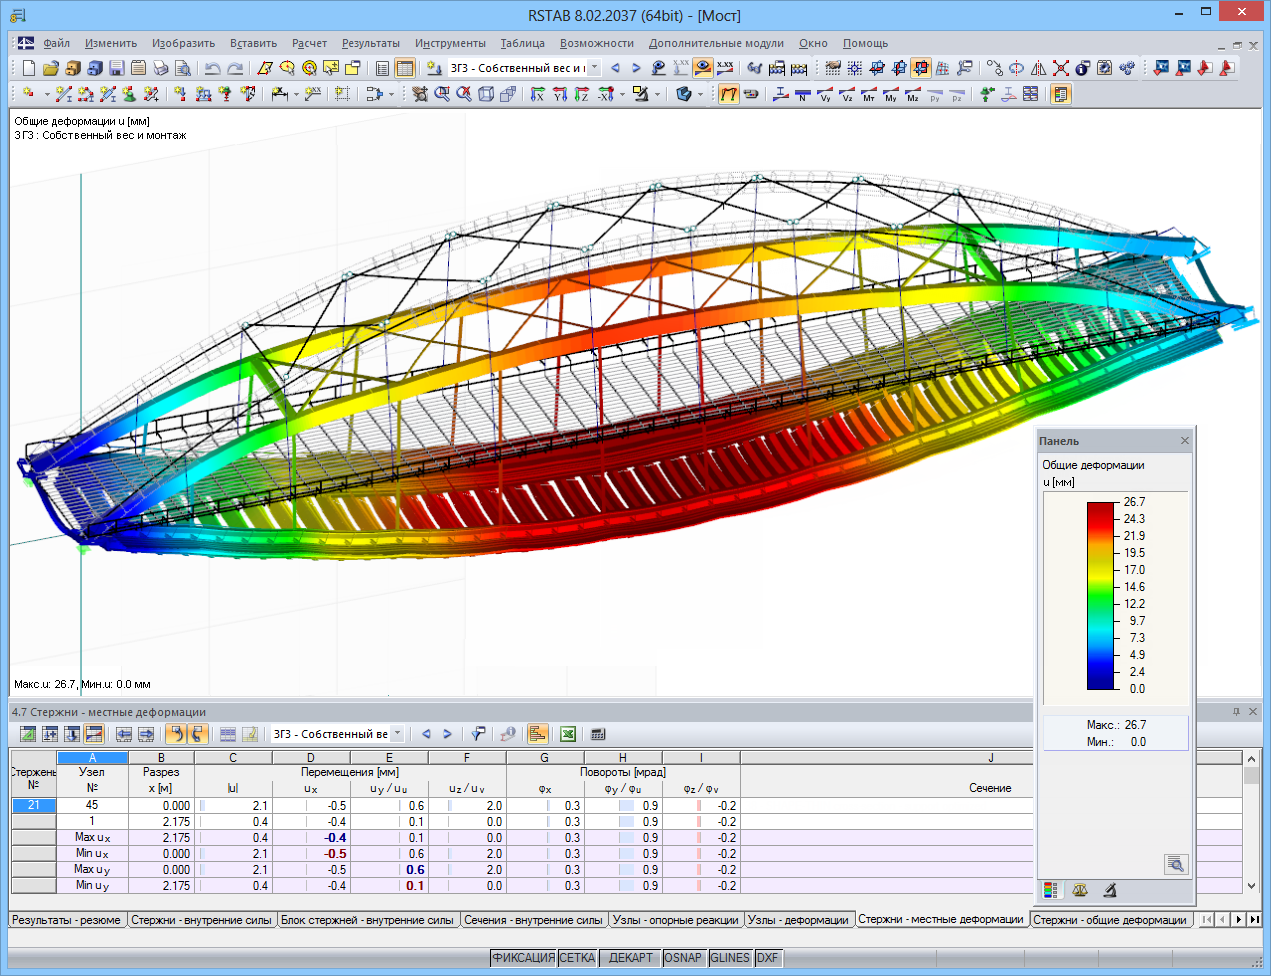
Task: Open the Дополнительные модули menu
Action: point(716,43)
